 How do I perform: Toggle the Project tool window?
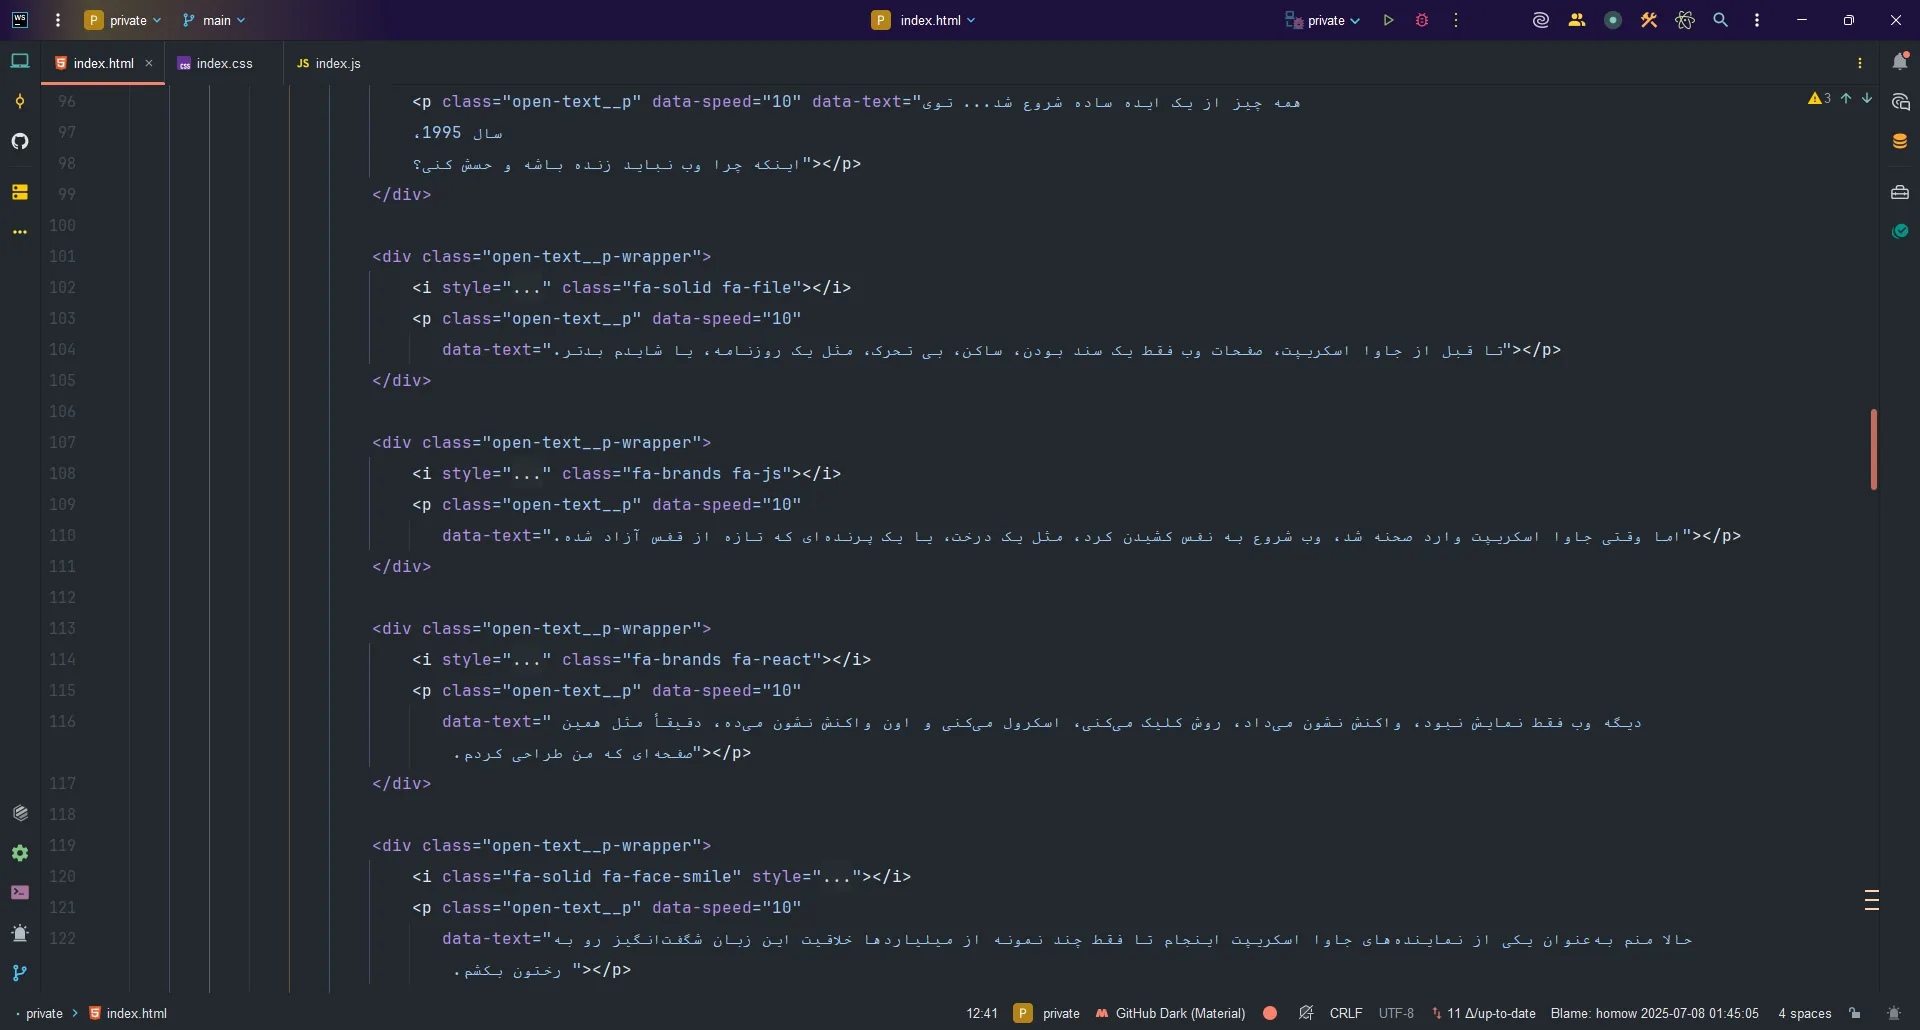click(x=20, y=62)
